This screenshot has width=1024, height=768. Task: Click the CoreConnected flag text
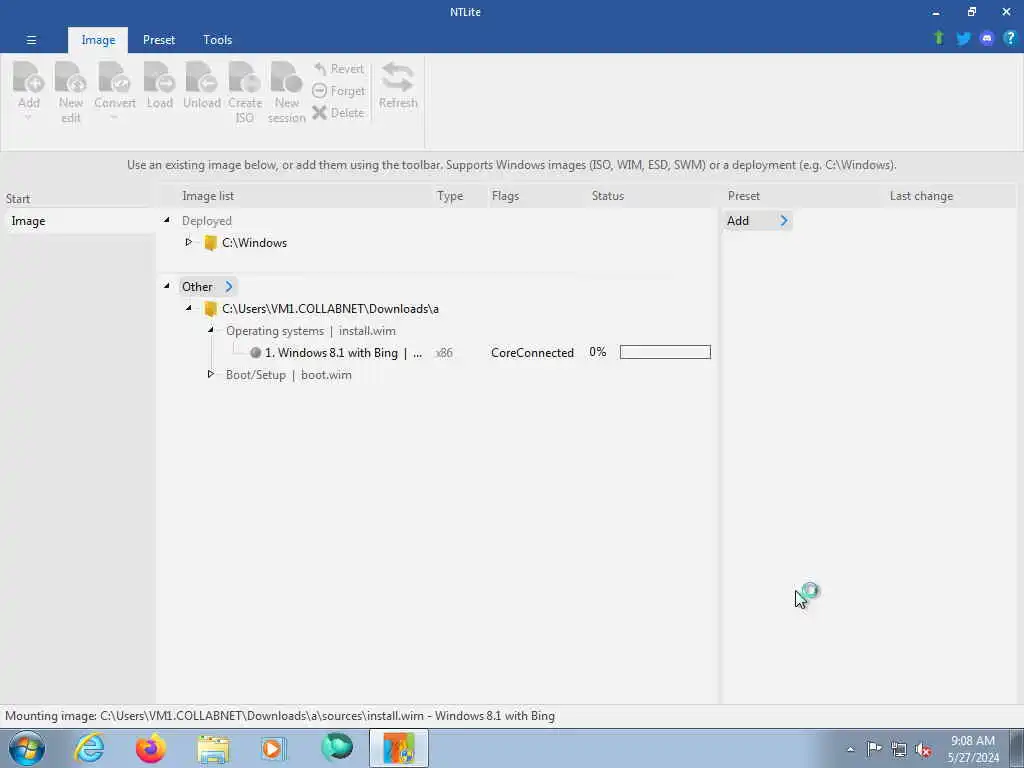click(532, 353)
